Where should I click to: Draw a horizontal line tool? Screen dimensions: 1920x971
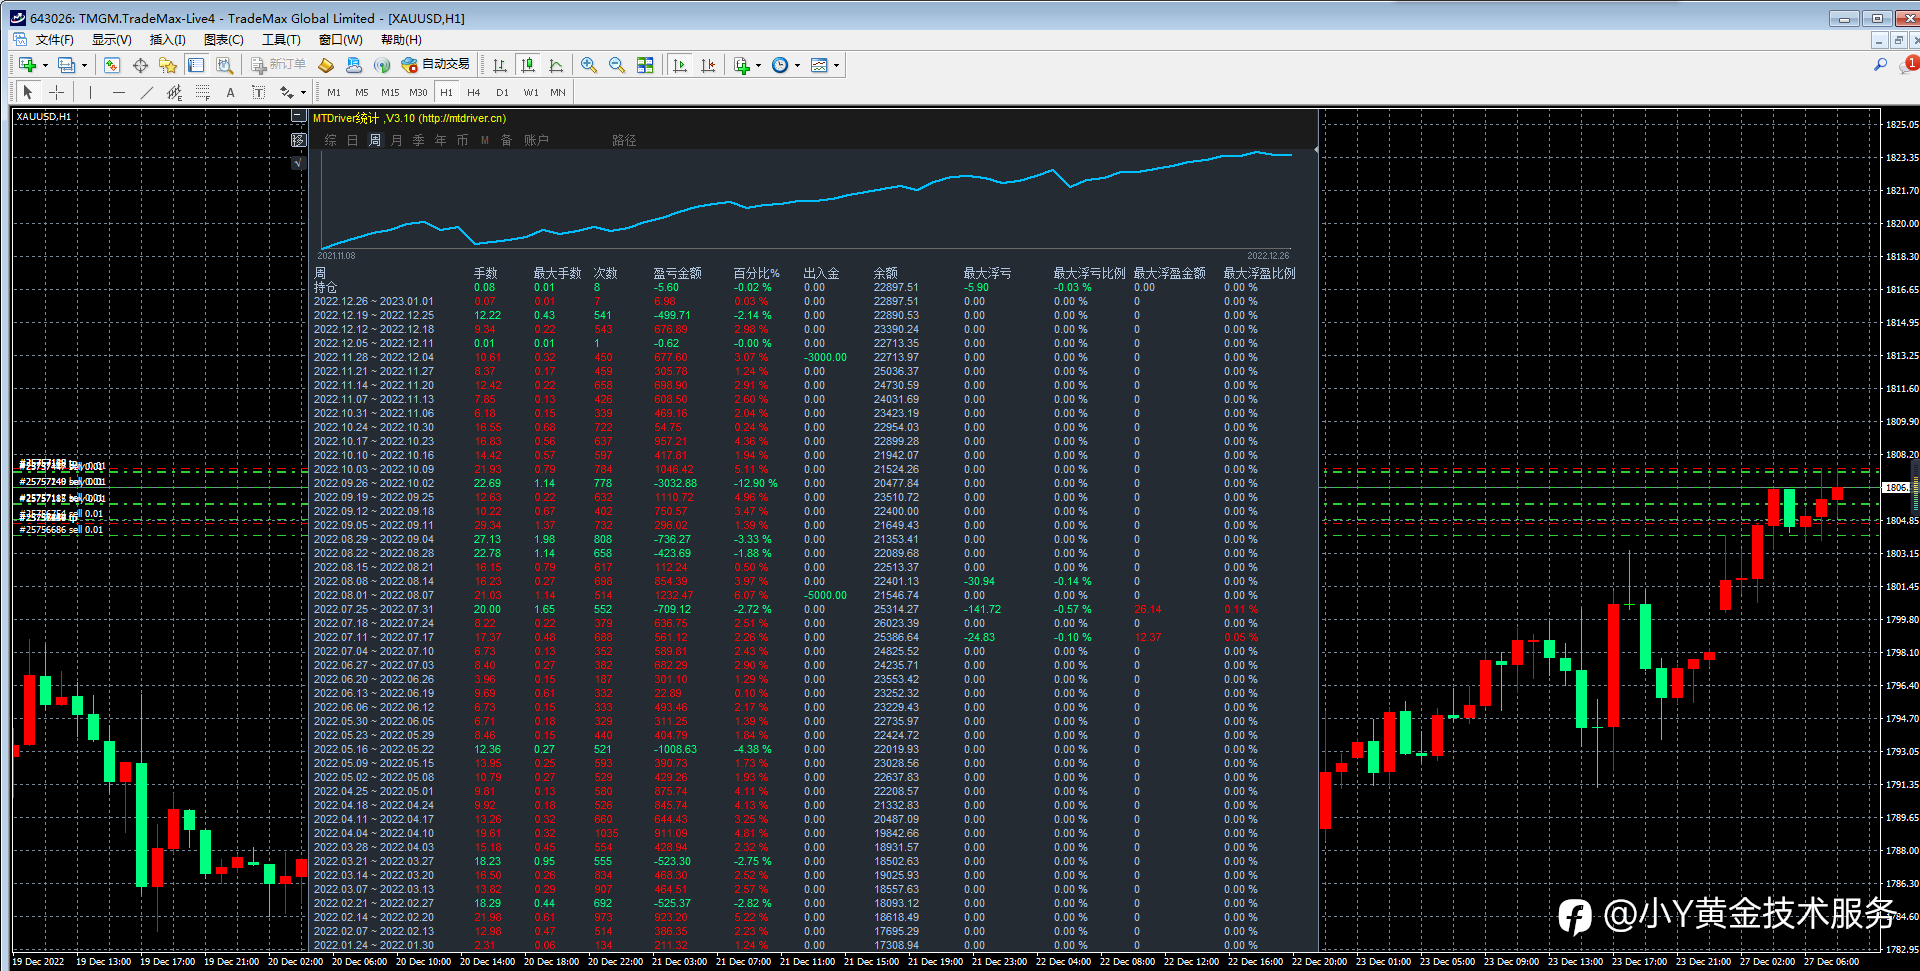(119, 92)
